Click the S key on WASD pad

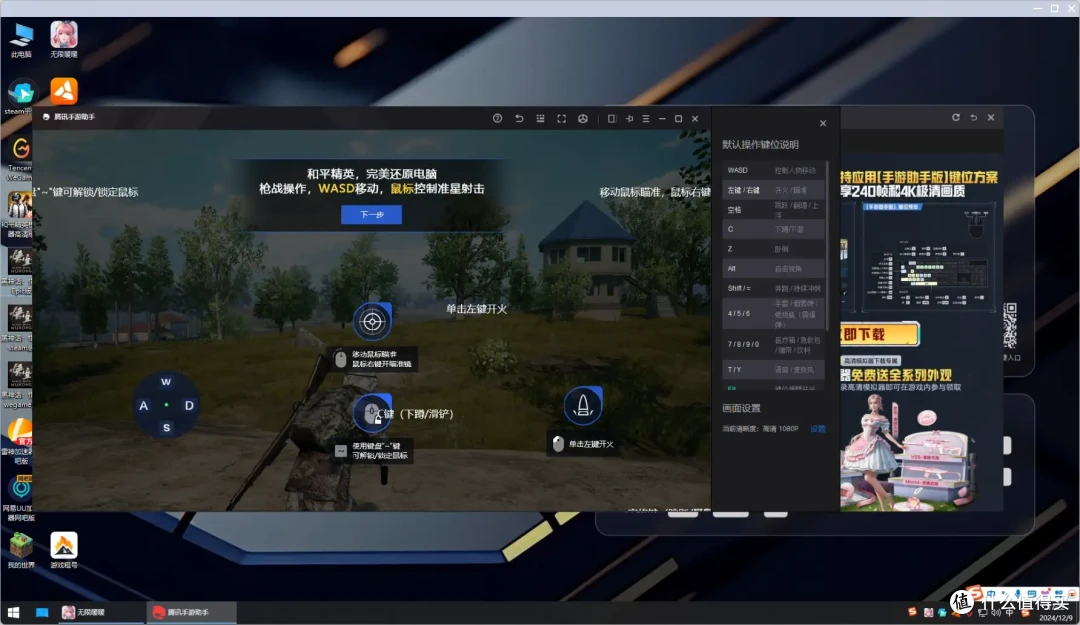(x=166, y=428)
